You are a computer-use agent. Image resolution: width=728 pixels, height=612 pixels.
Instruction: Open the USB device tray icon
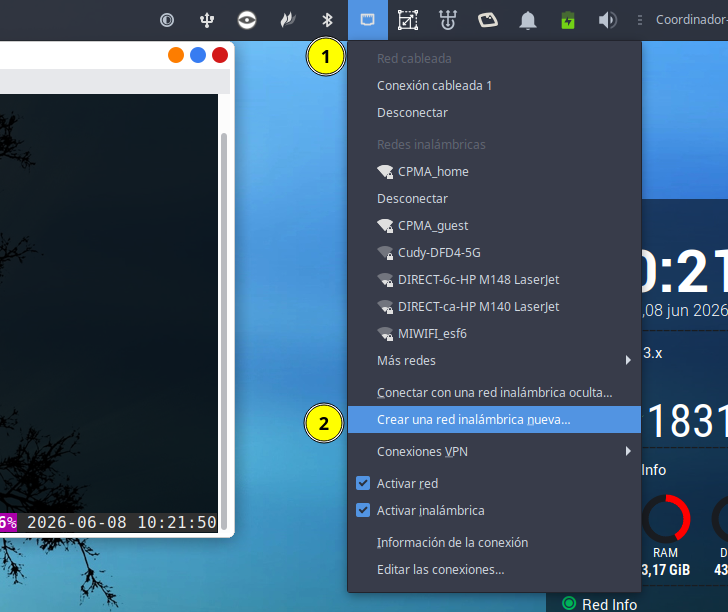[207, 20]
